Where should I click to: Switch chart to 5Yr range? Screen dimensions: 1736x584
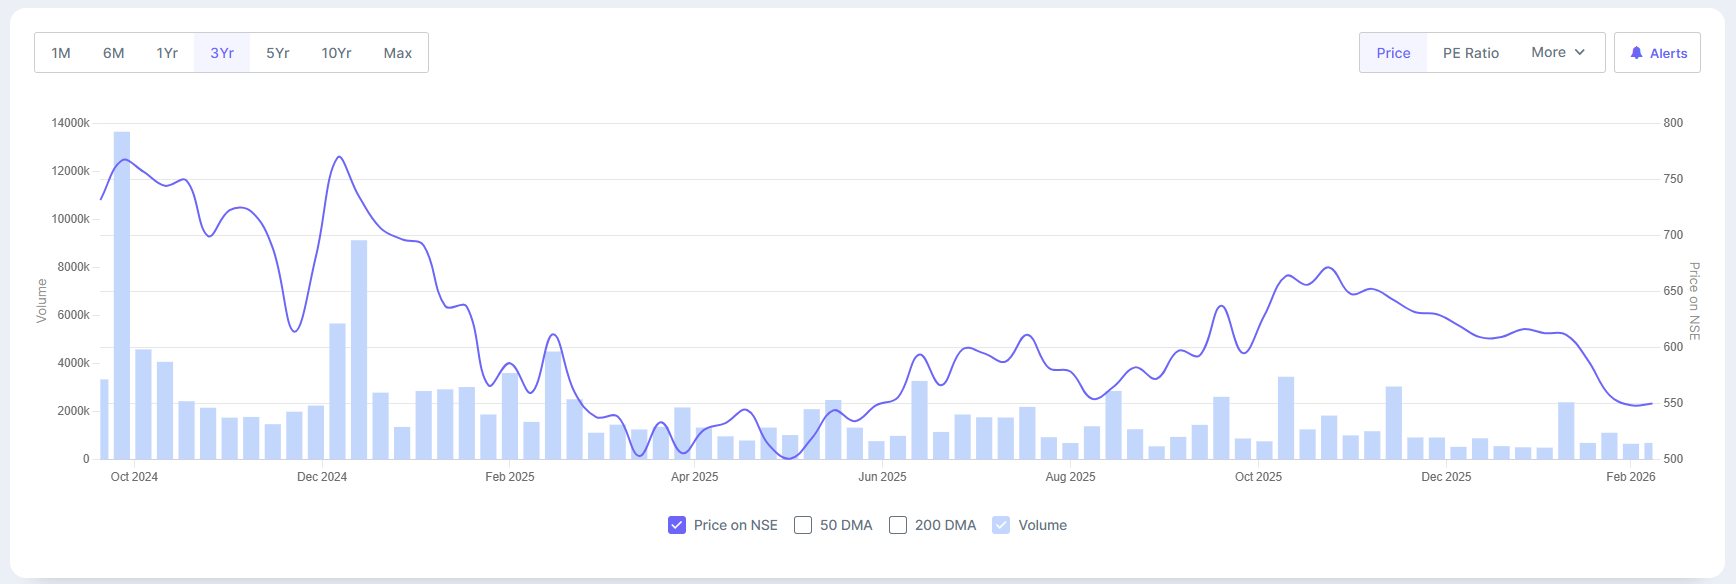[277, 53]
